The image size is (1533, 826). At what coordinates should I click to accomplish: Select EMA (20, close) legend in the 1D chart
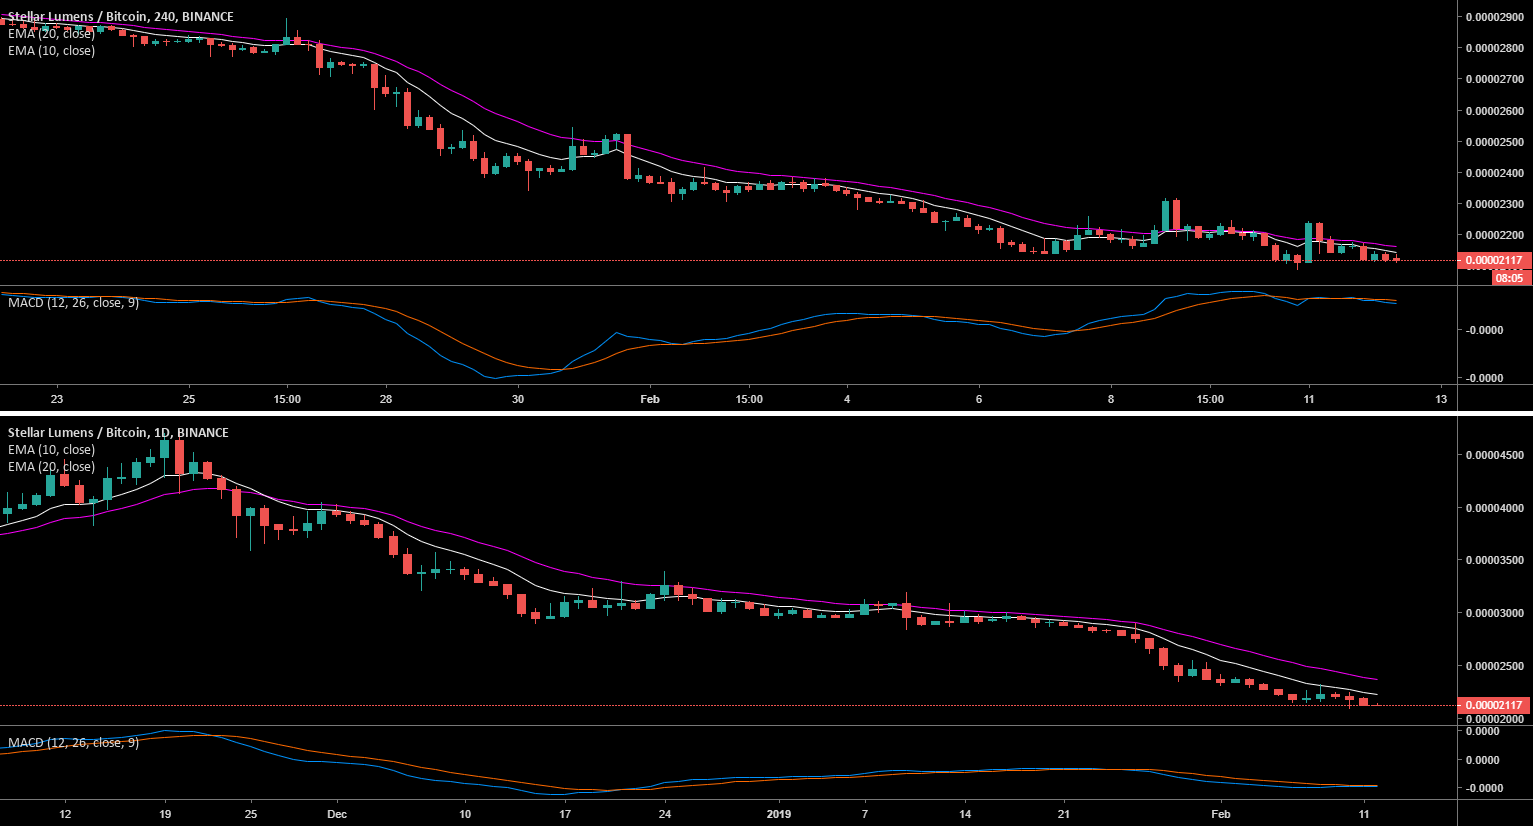point(52,467)
